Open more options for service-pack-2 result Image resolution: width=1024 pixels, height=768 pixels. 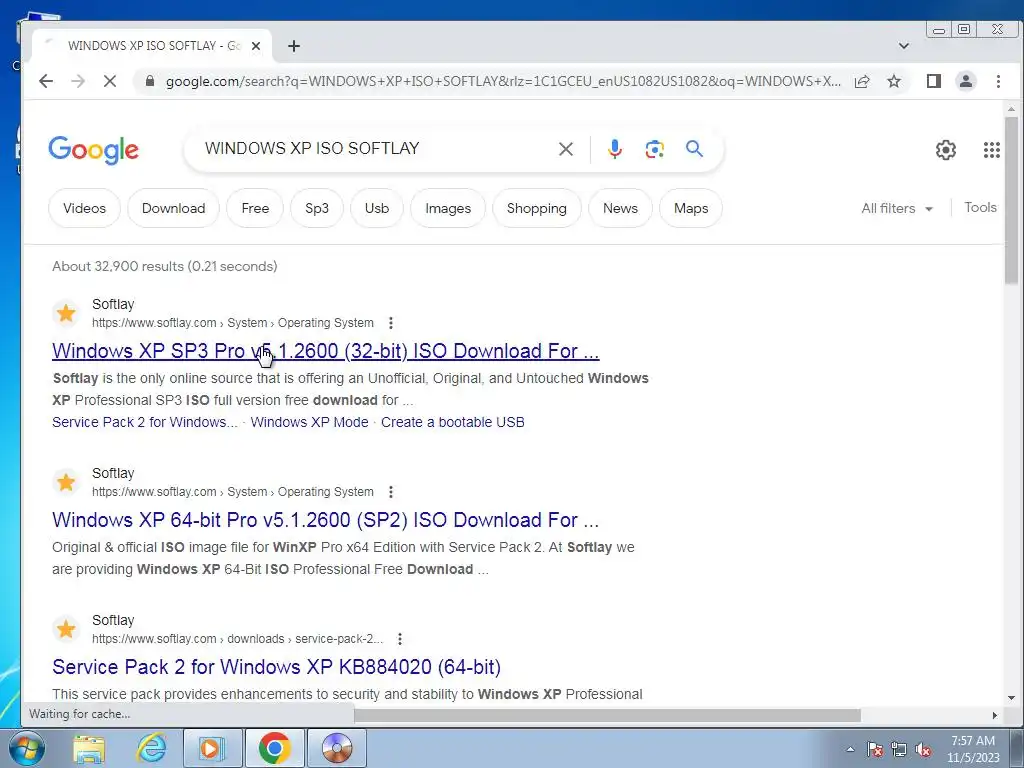pos(400,639)
